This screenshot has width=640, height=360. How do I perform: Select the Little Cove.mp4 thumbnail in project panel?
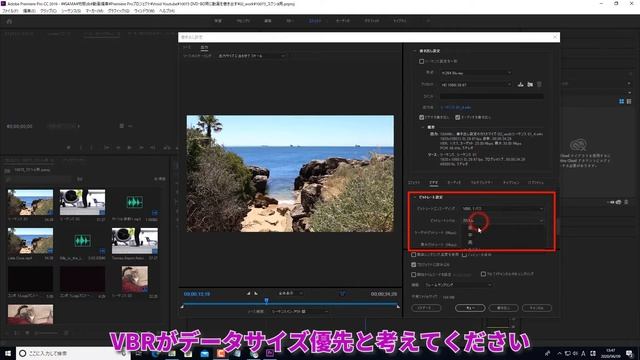tap(30, 241)
